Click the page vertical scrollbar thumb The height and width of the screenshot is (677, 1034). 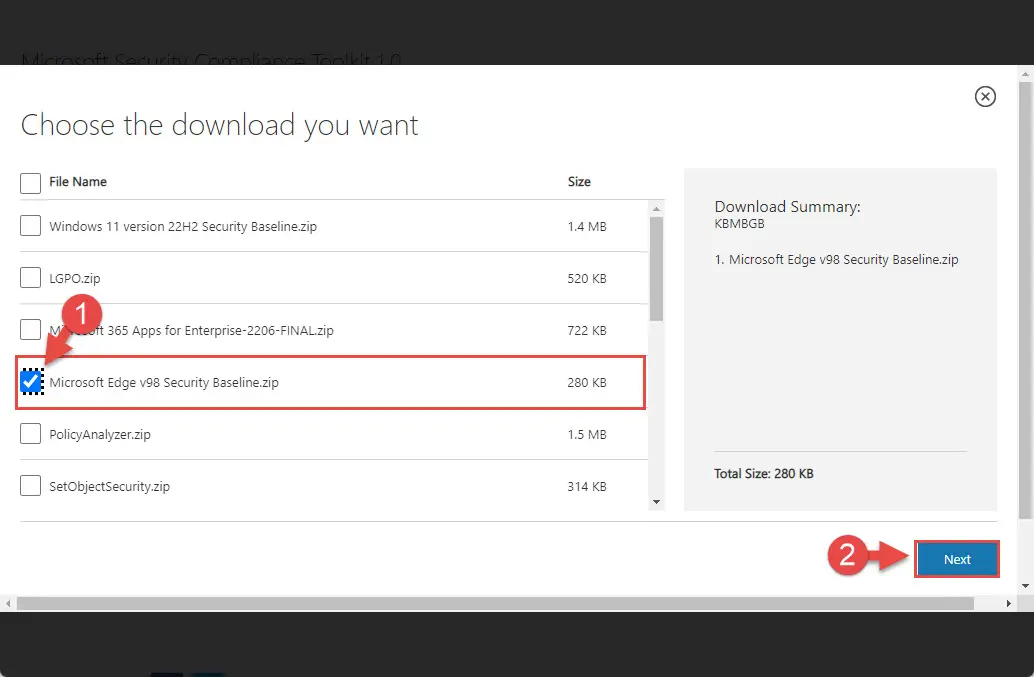point(1025,300)
